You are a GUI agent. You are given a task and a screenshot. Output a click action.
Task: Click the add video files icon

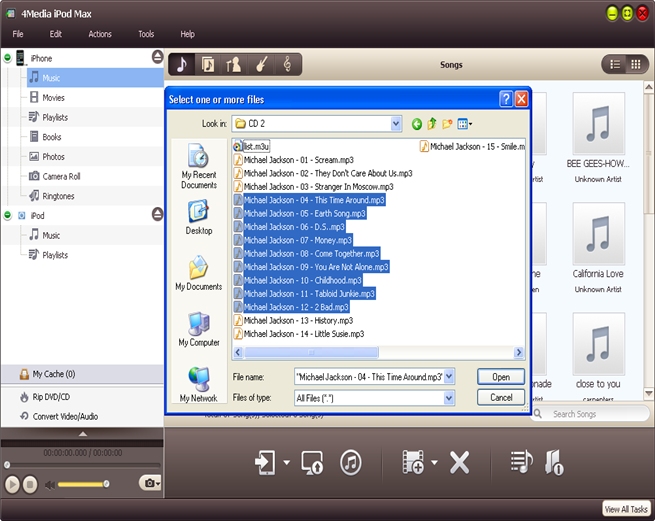point(413,462)
